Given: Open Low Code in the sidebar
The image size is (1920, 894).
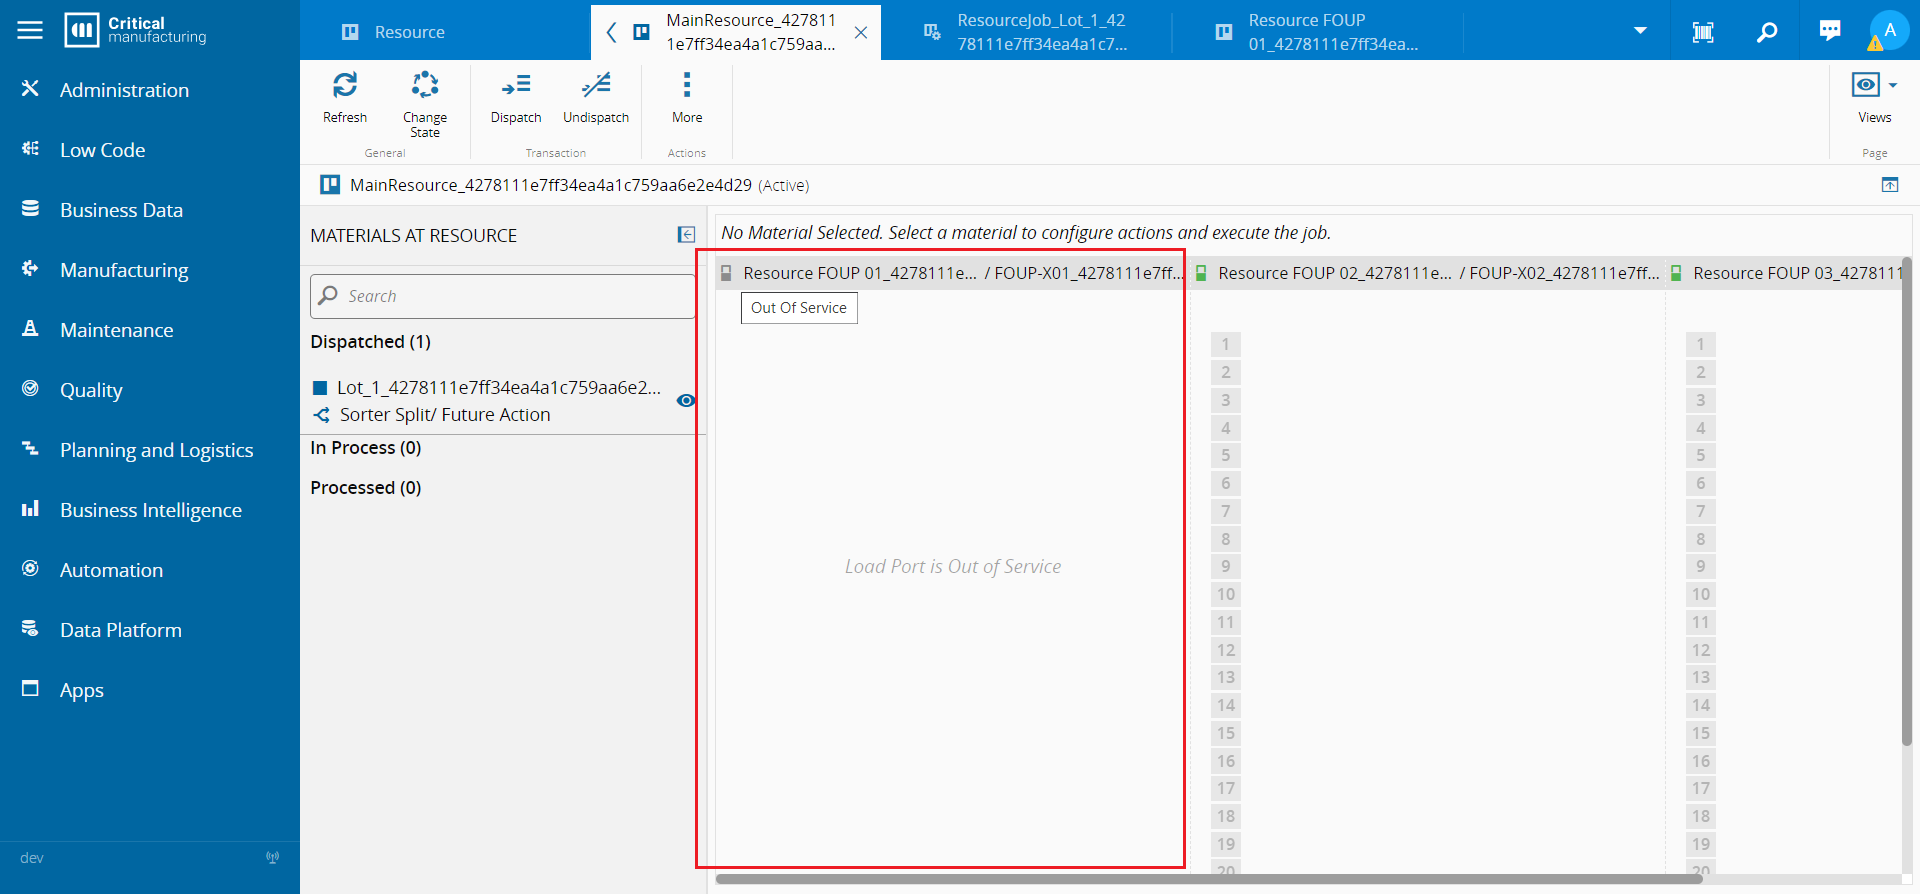Looking at the screenshot, I should coord(150,150).
